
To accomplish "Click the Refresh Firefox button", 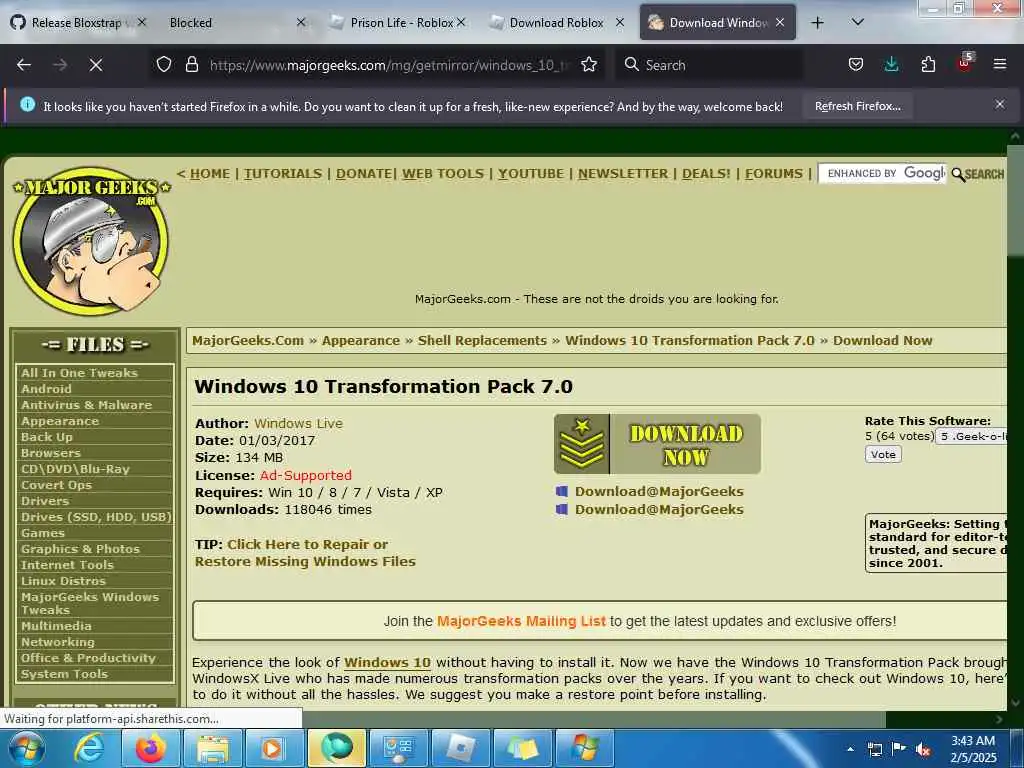I will pos(857,106).
